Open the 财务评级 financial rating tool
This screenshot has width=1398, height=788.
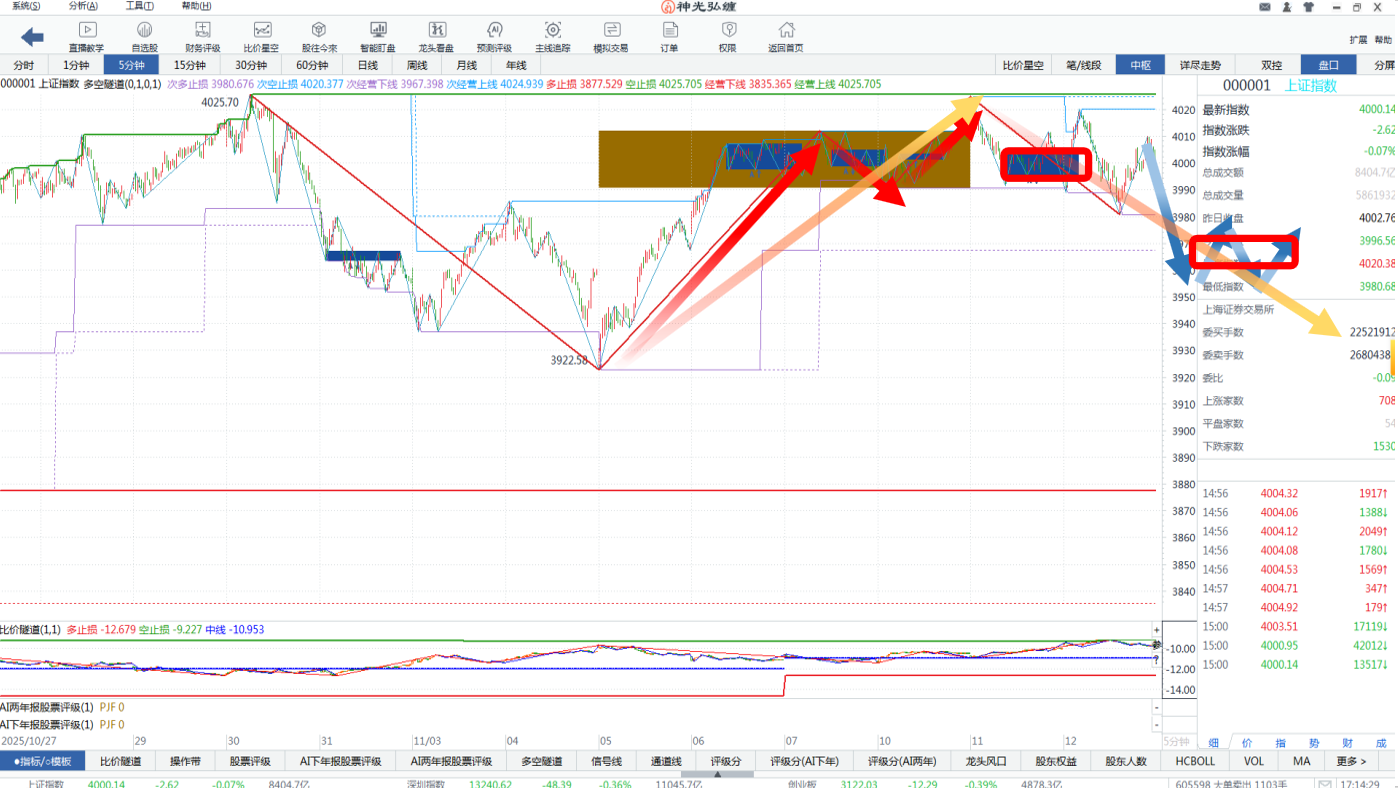(x=203, y=37)
